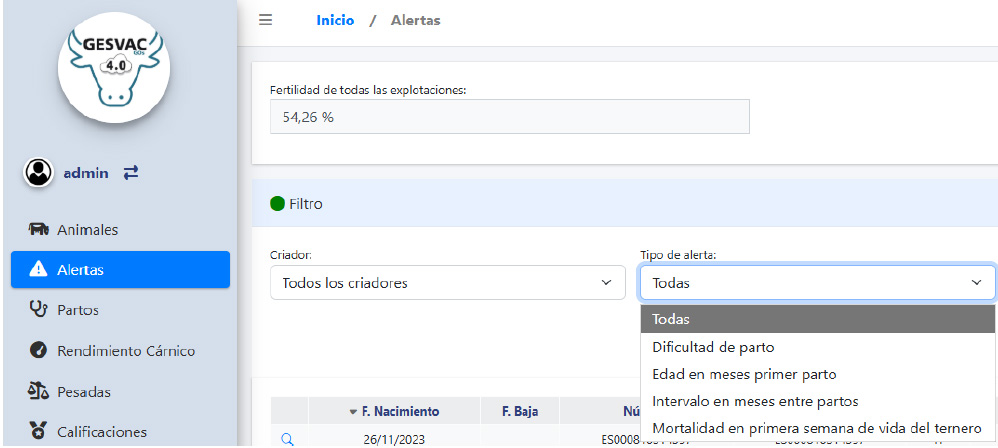The width and height of the screenshot is (998, 448).
Task: Select Dificultad de parto option
Action: tap(817, 347)
